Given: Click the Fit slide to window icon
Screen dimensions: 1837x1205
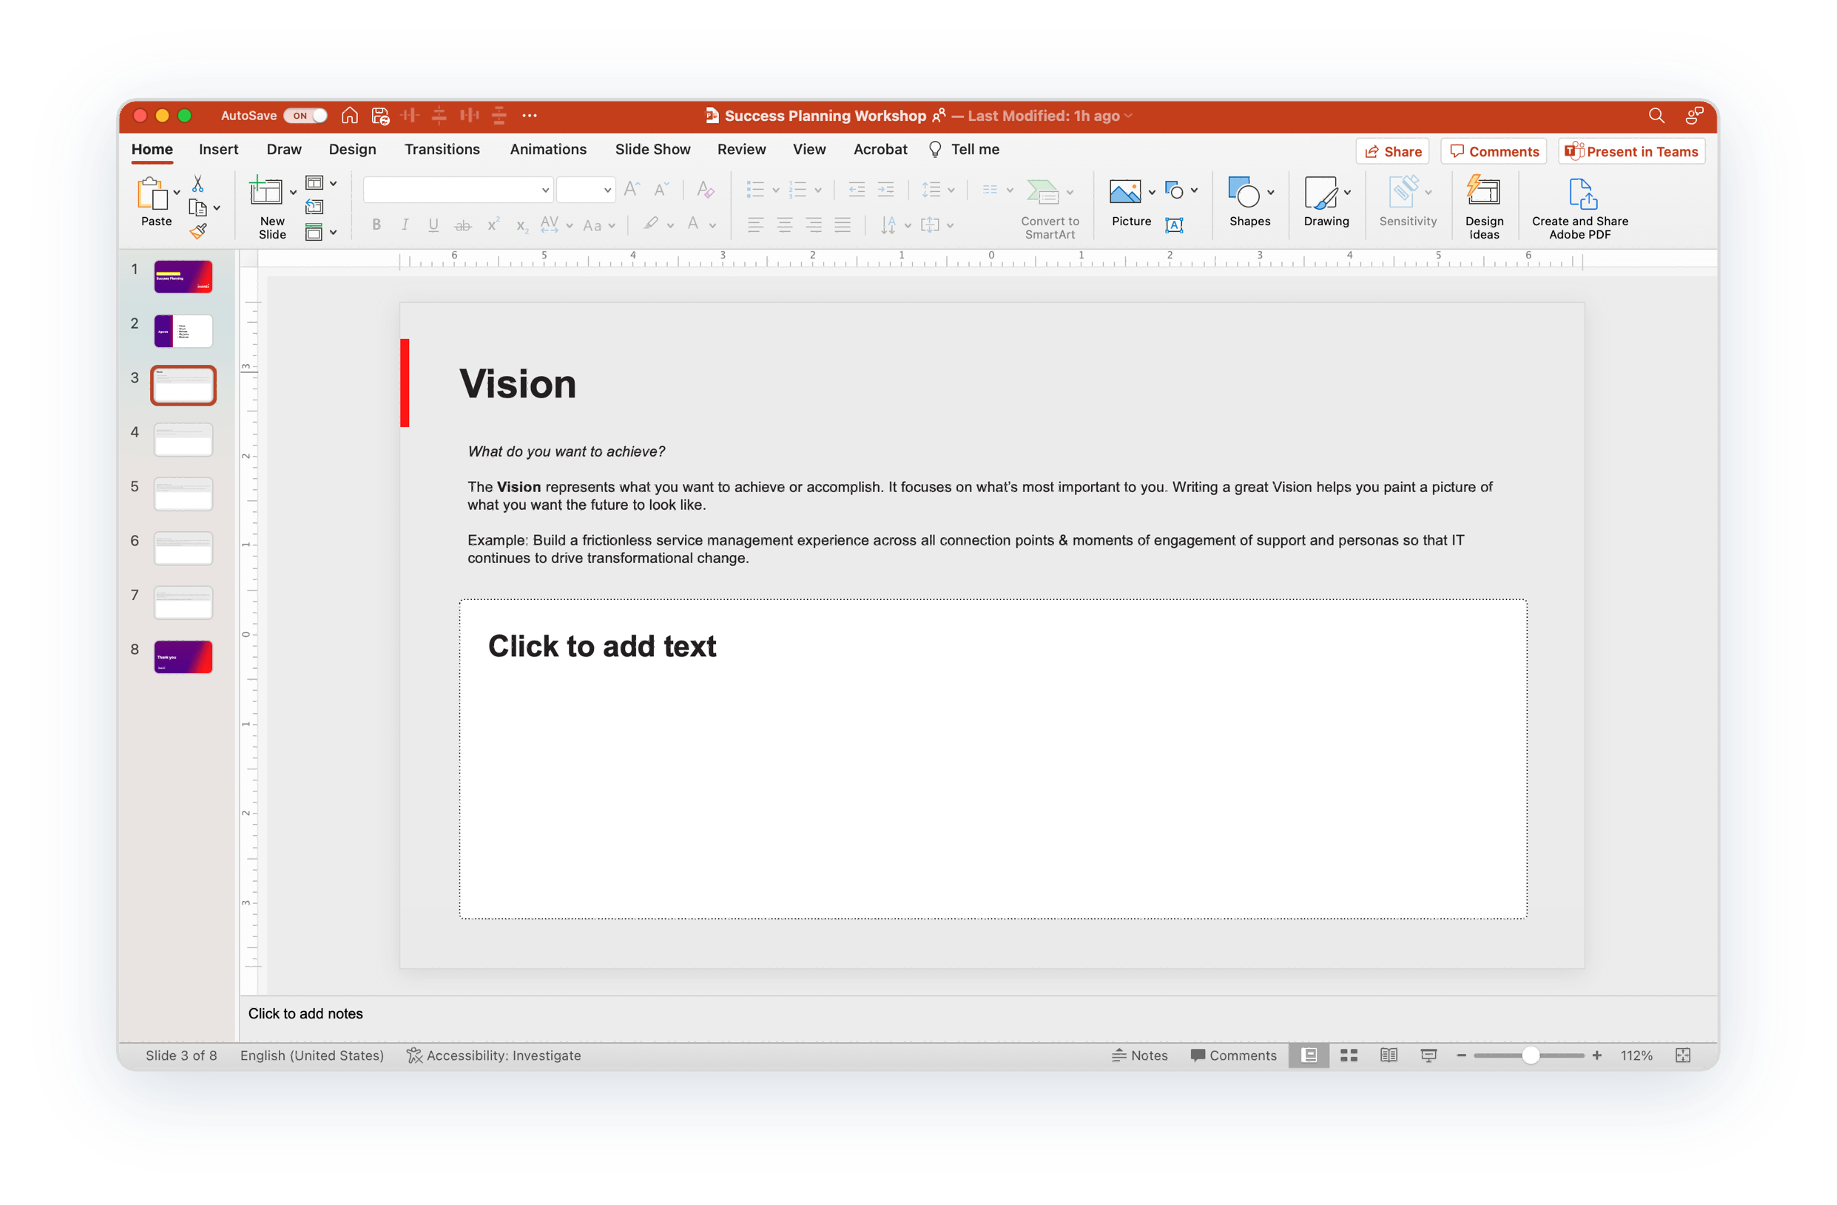Looking at the screenshot, I should 1683,1055.
